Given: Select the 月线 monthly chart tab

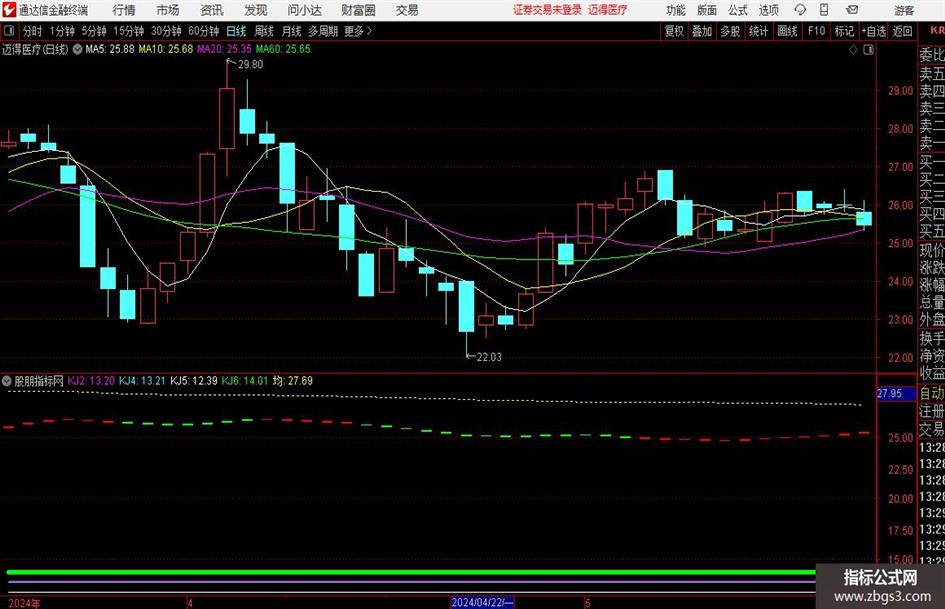Looking at the screenshot, I should (291, 31).
